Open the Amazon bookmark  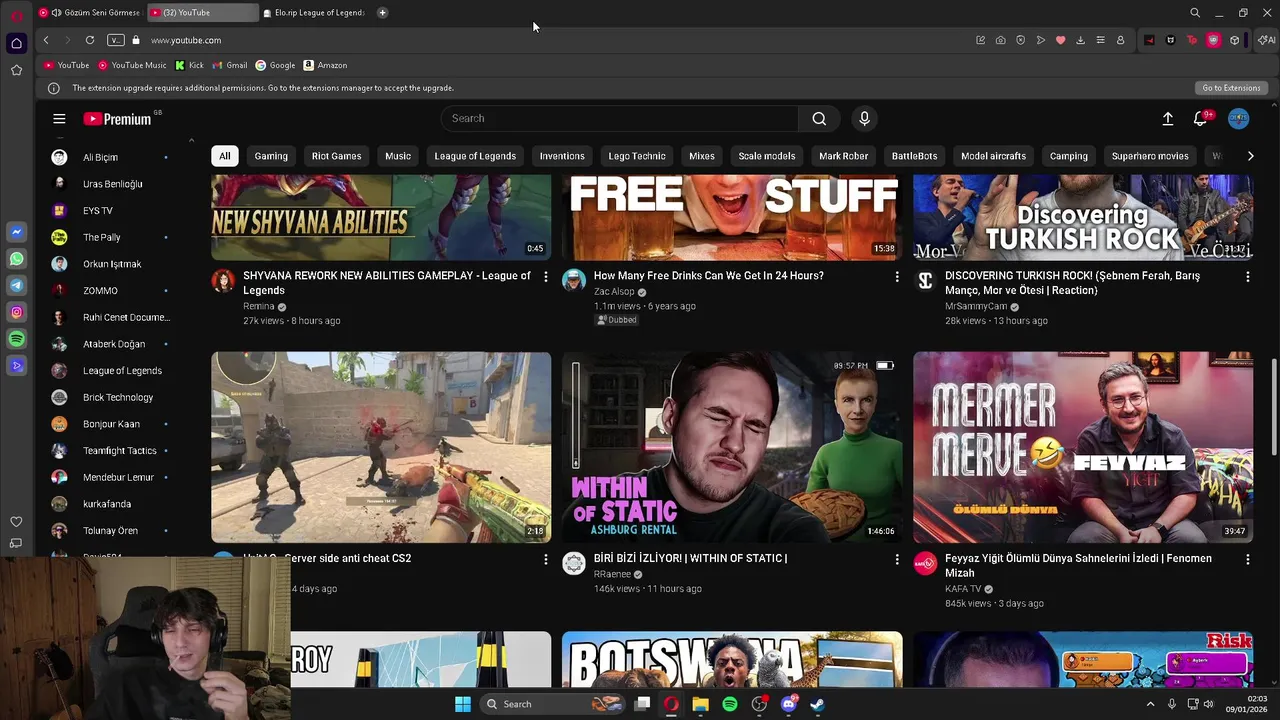point(325,65)
